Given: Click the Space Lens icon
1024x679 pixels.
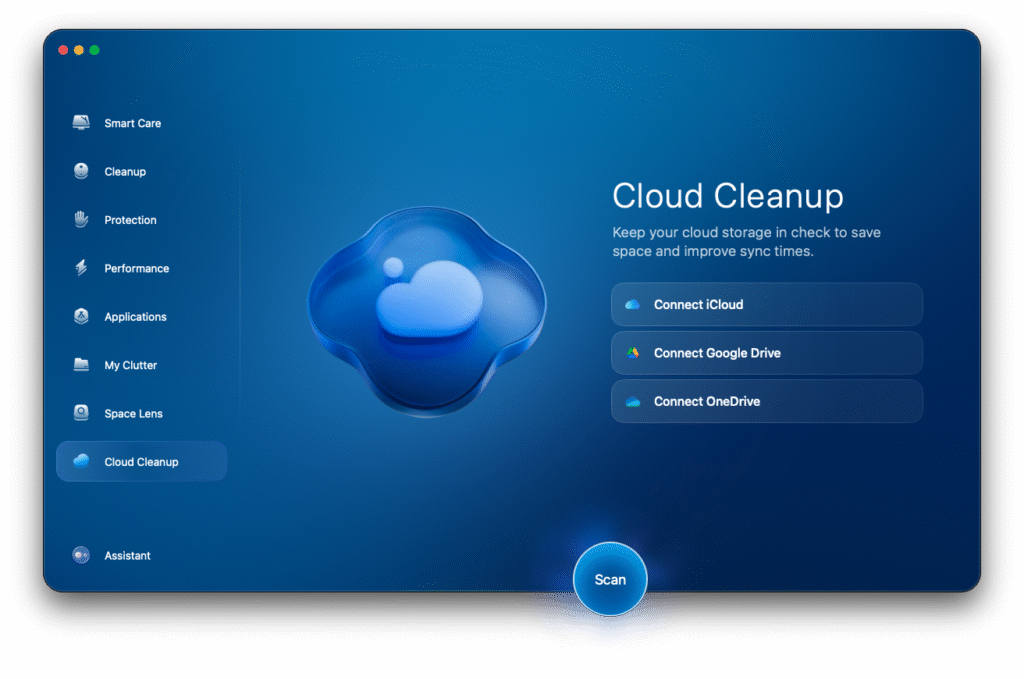Looking at the screenshot, I should pyautogui.click(x=81, y=413).
